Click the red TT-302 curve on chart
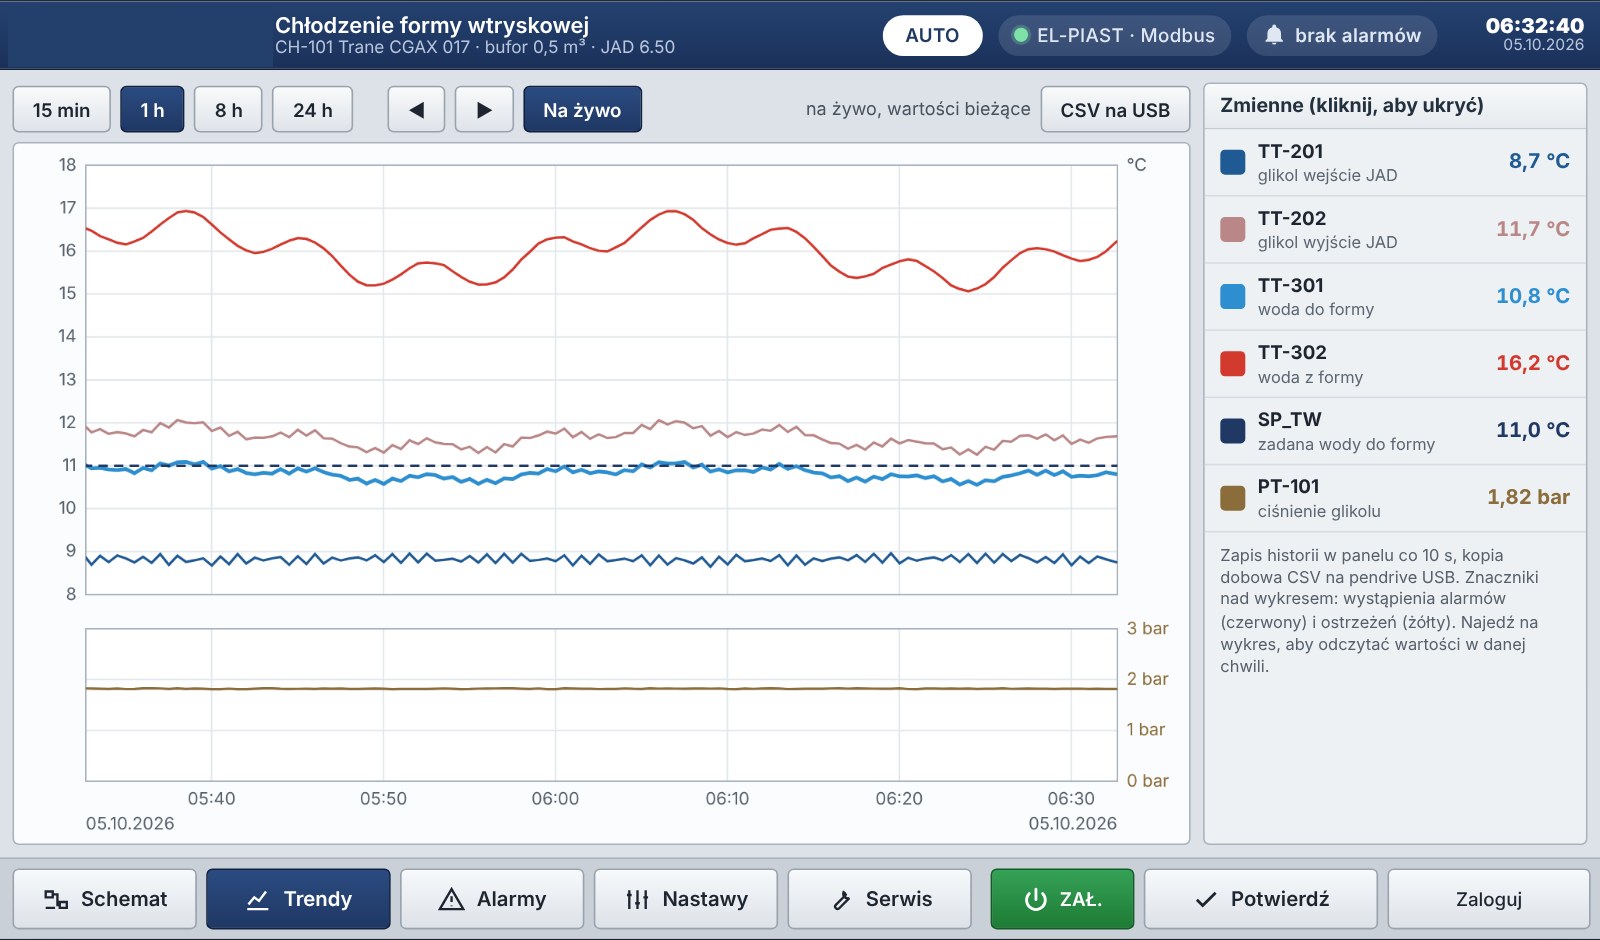 click(600, 249)
